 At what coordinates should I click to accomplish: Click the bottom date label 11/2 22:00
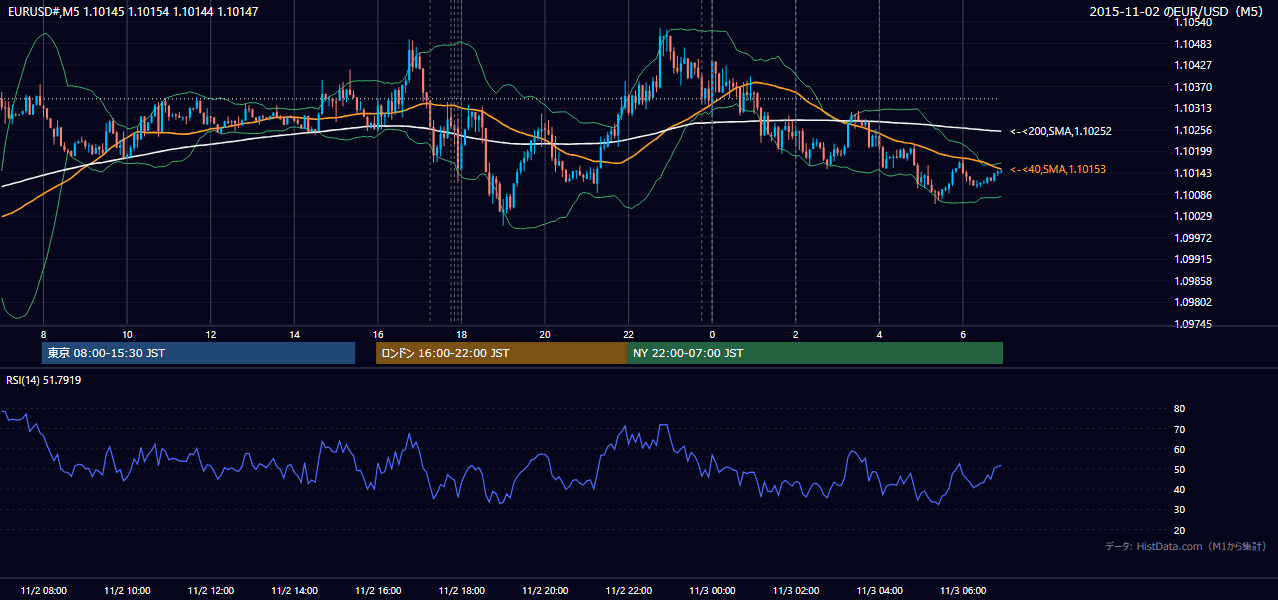point(628,591)
